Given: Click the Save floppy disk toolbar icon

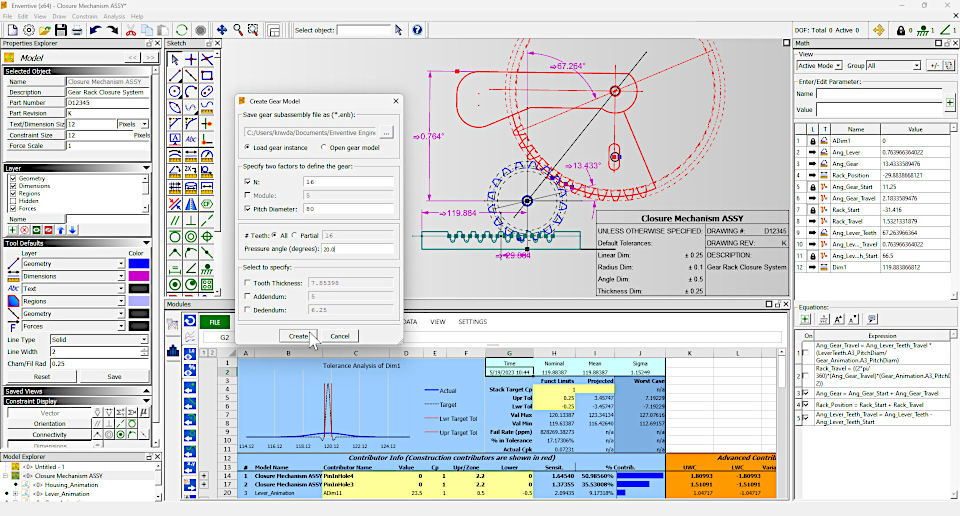Looking at the screenshot, I should tap(61, 30).
